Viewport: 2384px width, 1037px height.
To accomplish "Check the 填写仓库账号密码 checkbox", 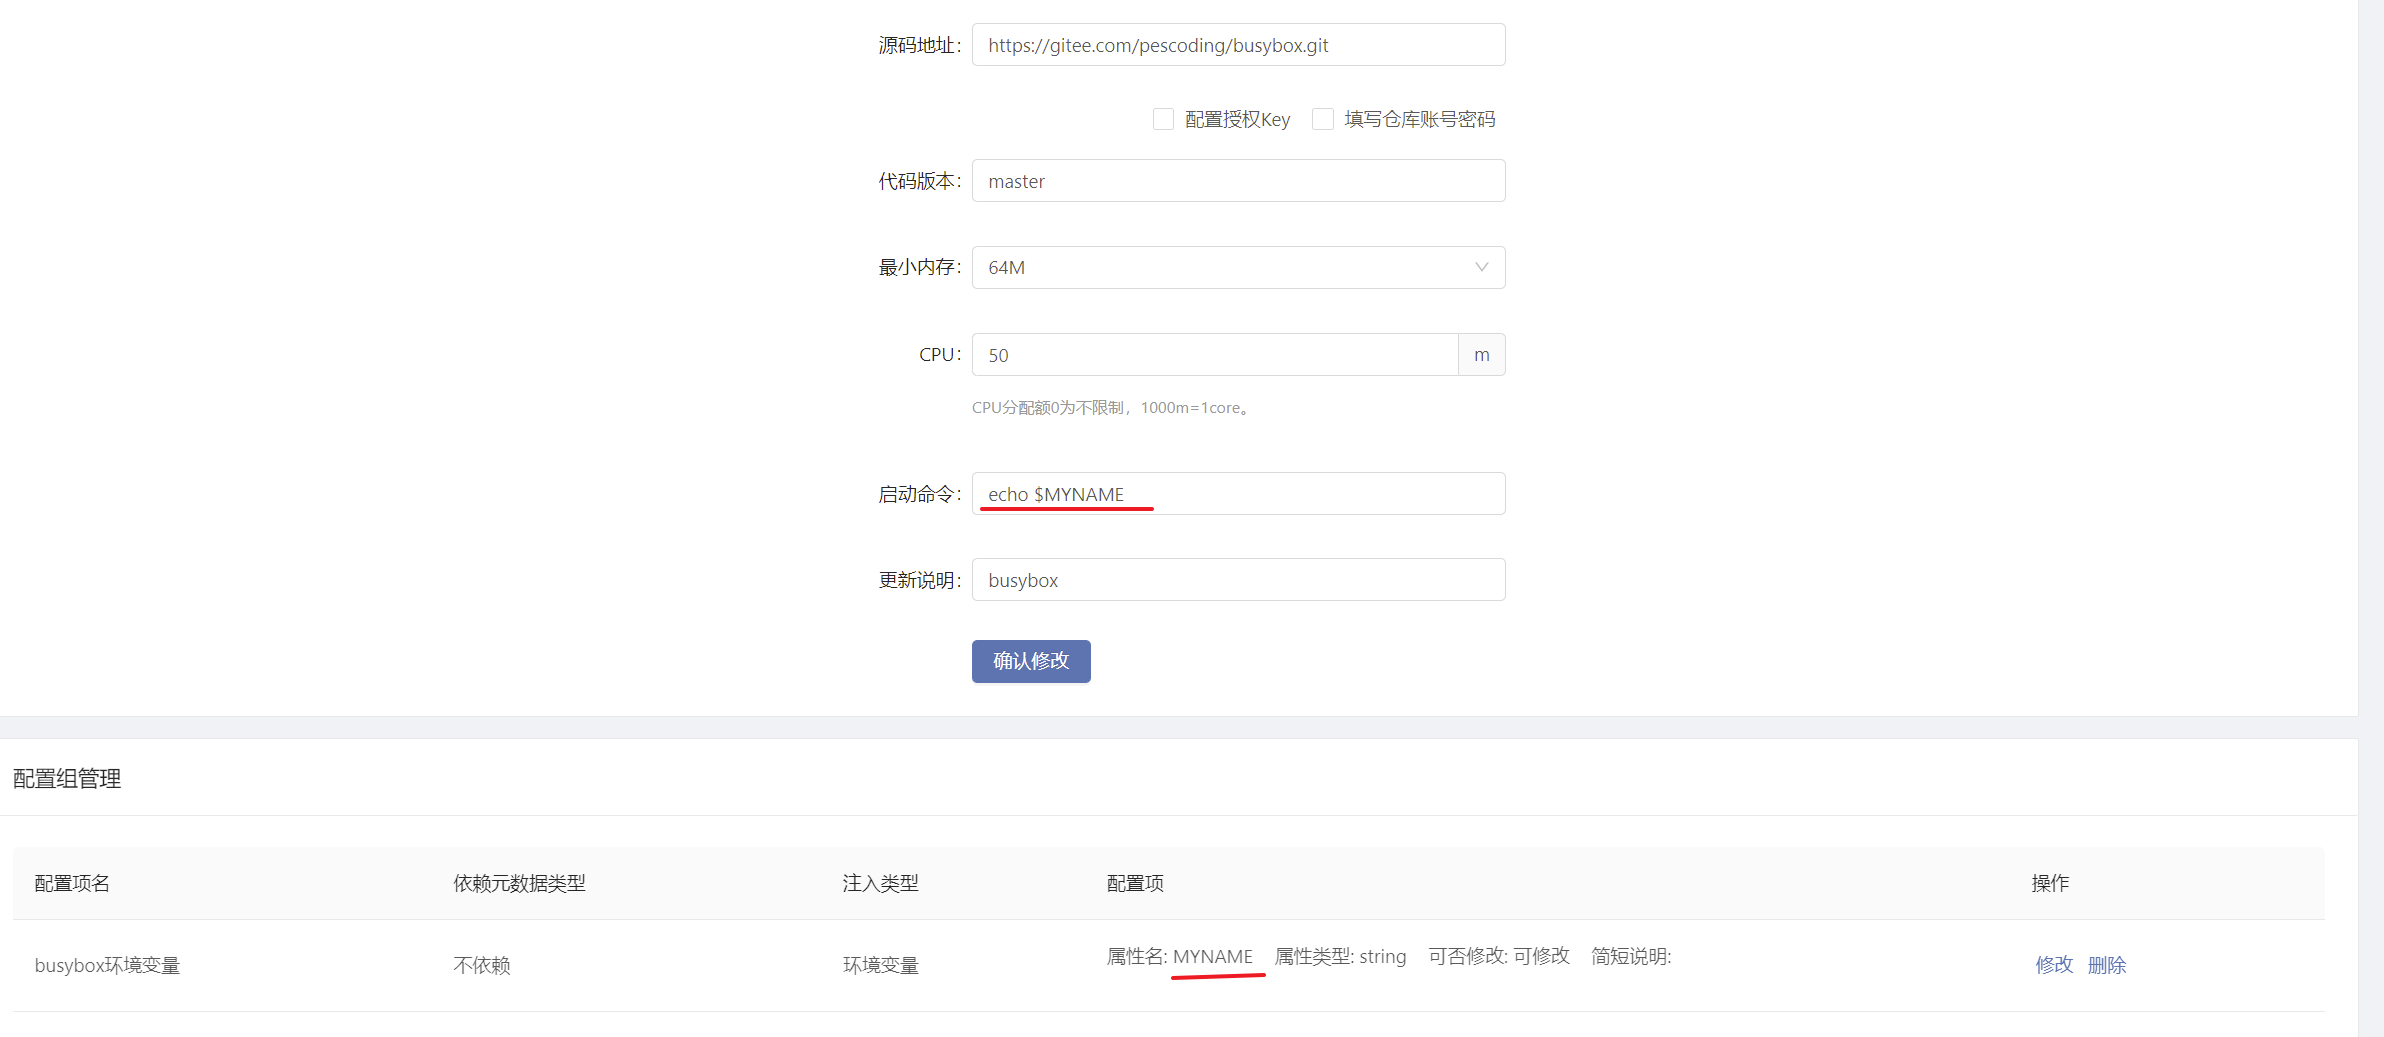I will click(x=1322, y=118).
